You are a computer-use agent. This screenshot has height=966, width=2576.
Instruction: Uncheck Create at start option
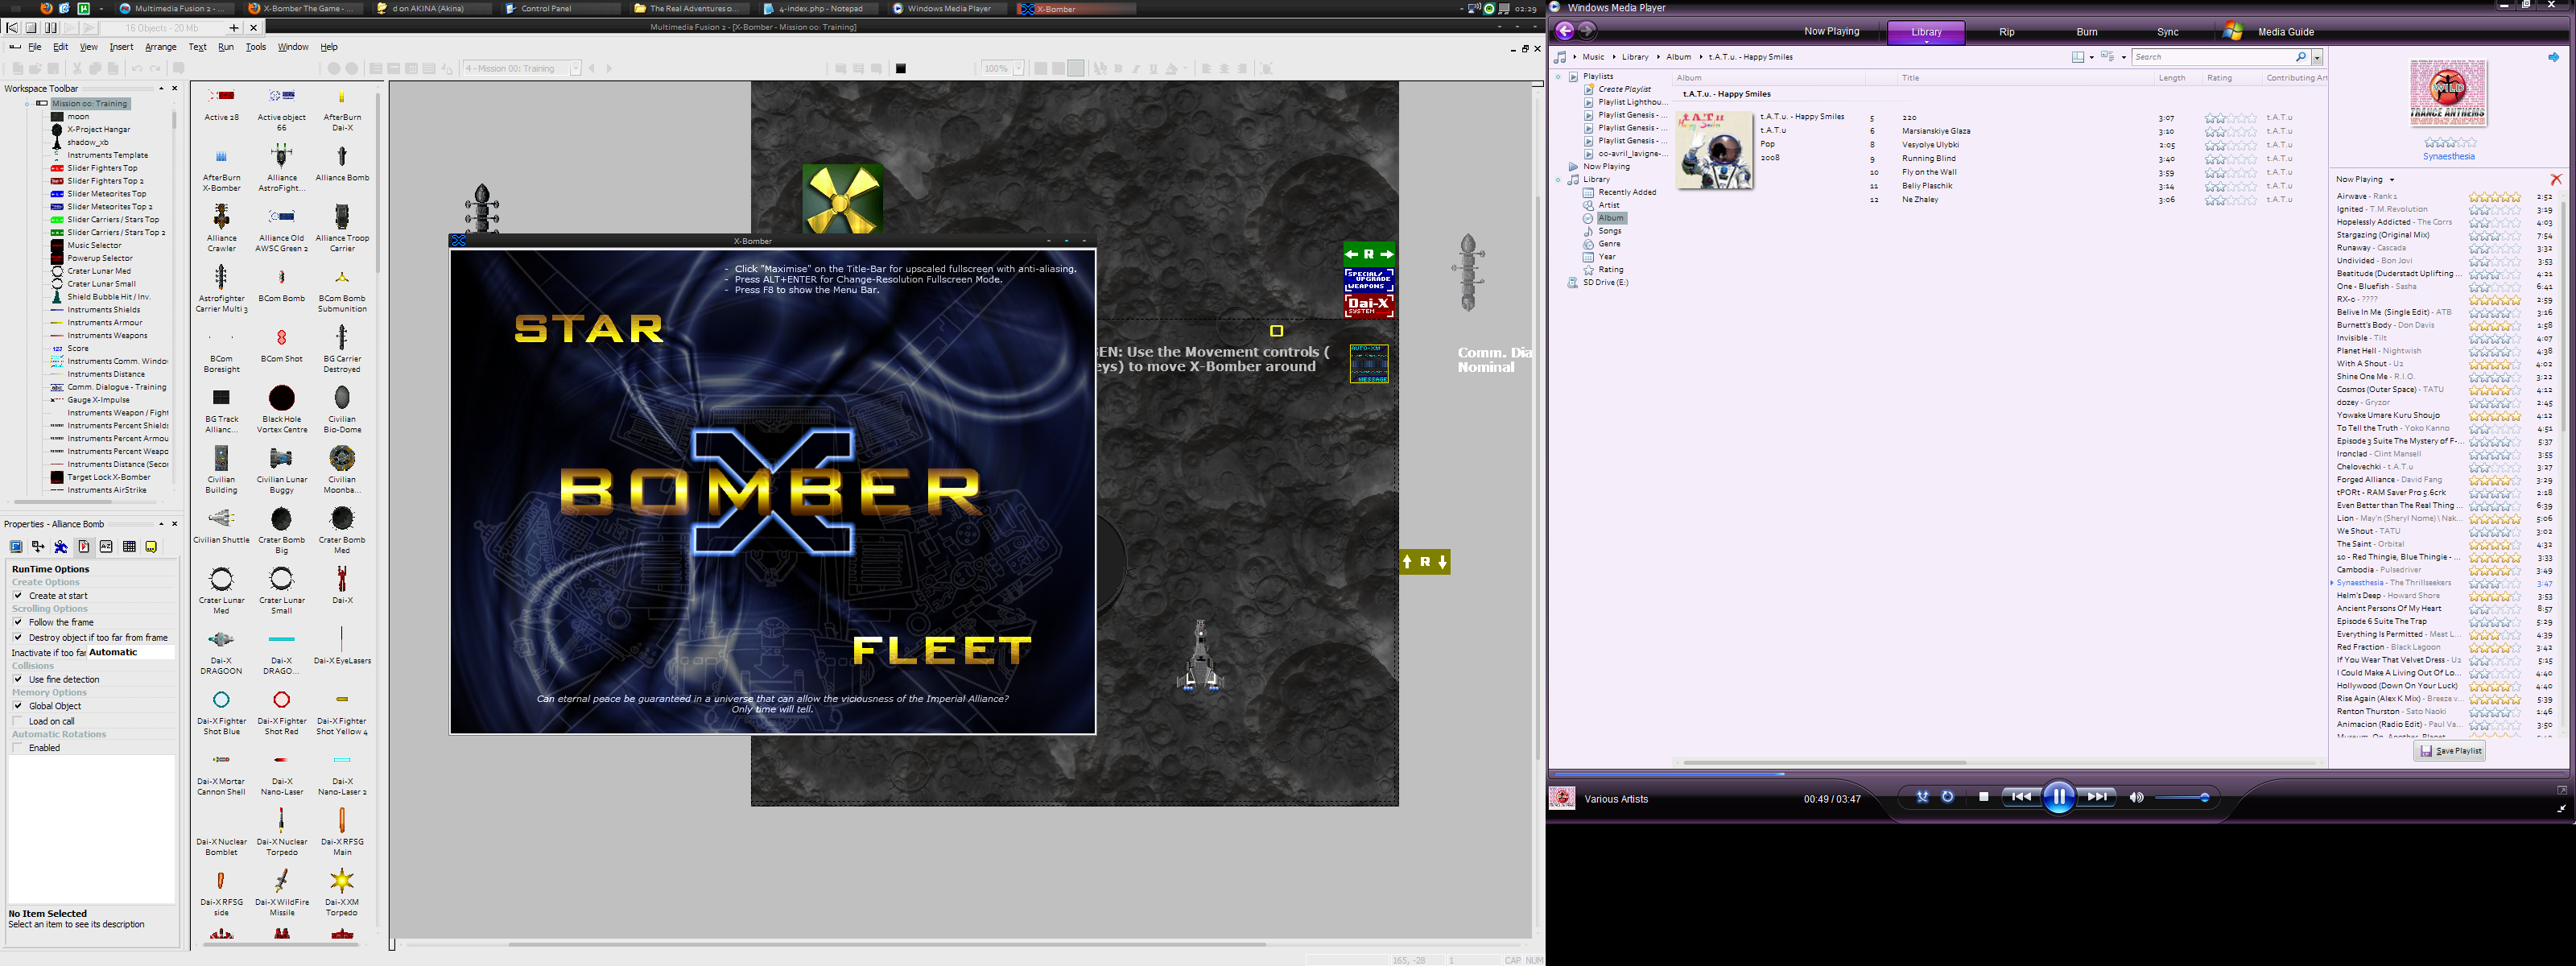point(18,595)
